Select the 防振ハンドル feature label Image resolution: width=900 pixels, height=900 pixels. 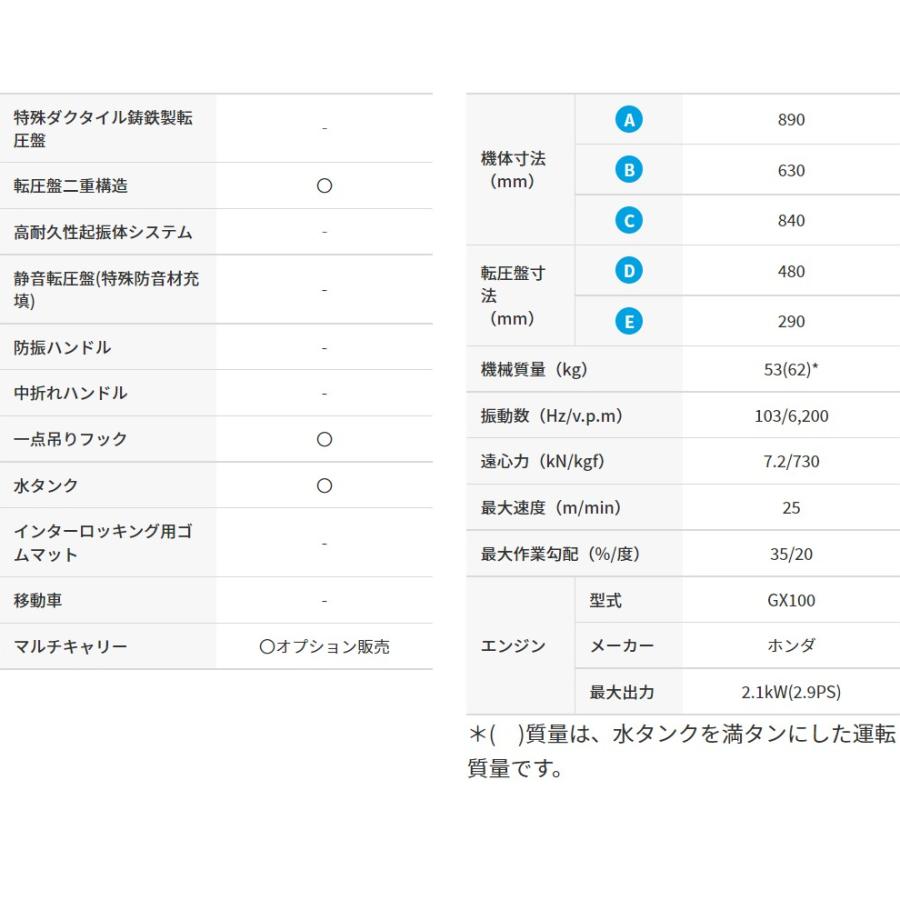pyautogui.click(x=63, y=348)
